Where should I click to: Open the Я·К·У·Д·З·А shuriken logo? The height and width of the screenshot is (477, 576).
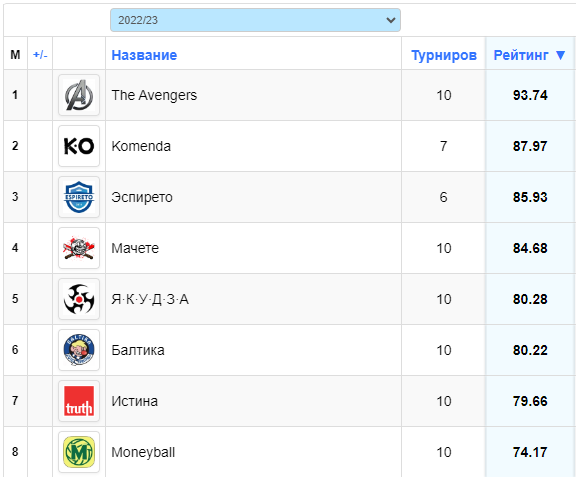[79, 299]
